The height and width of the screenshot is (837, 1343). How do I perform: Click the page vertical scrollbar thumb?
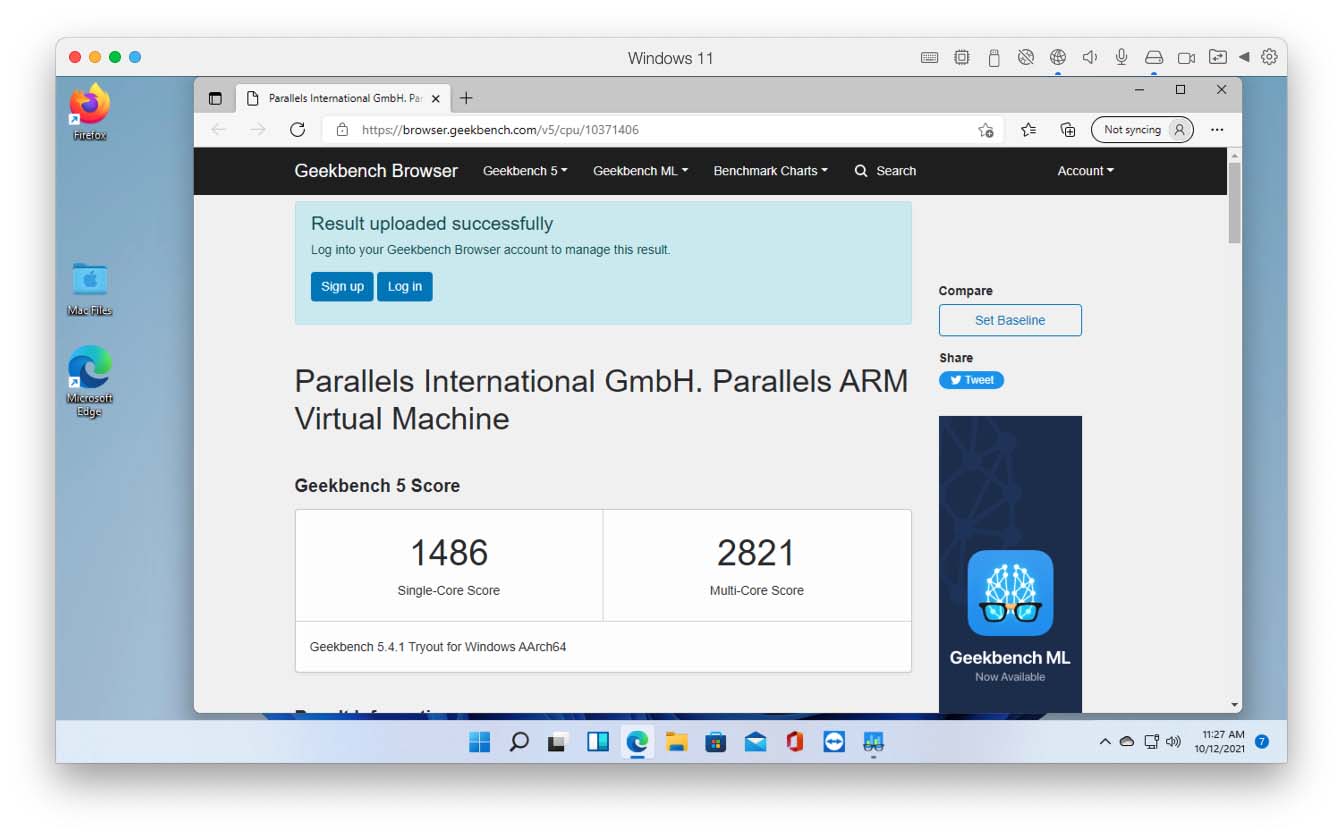(x=1234, y=202)
